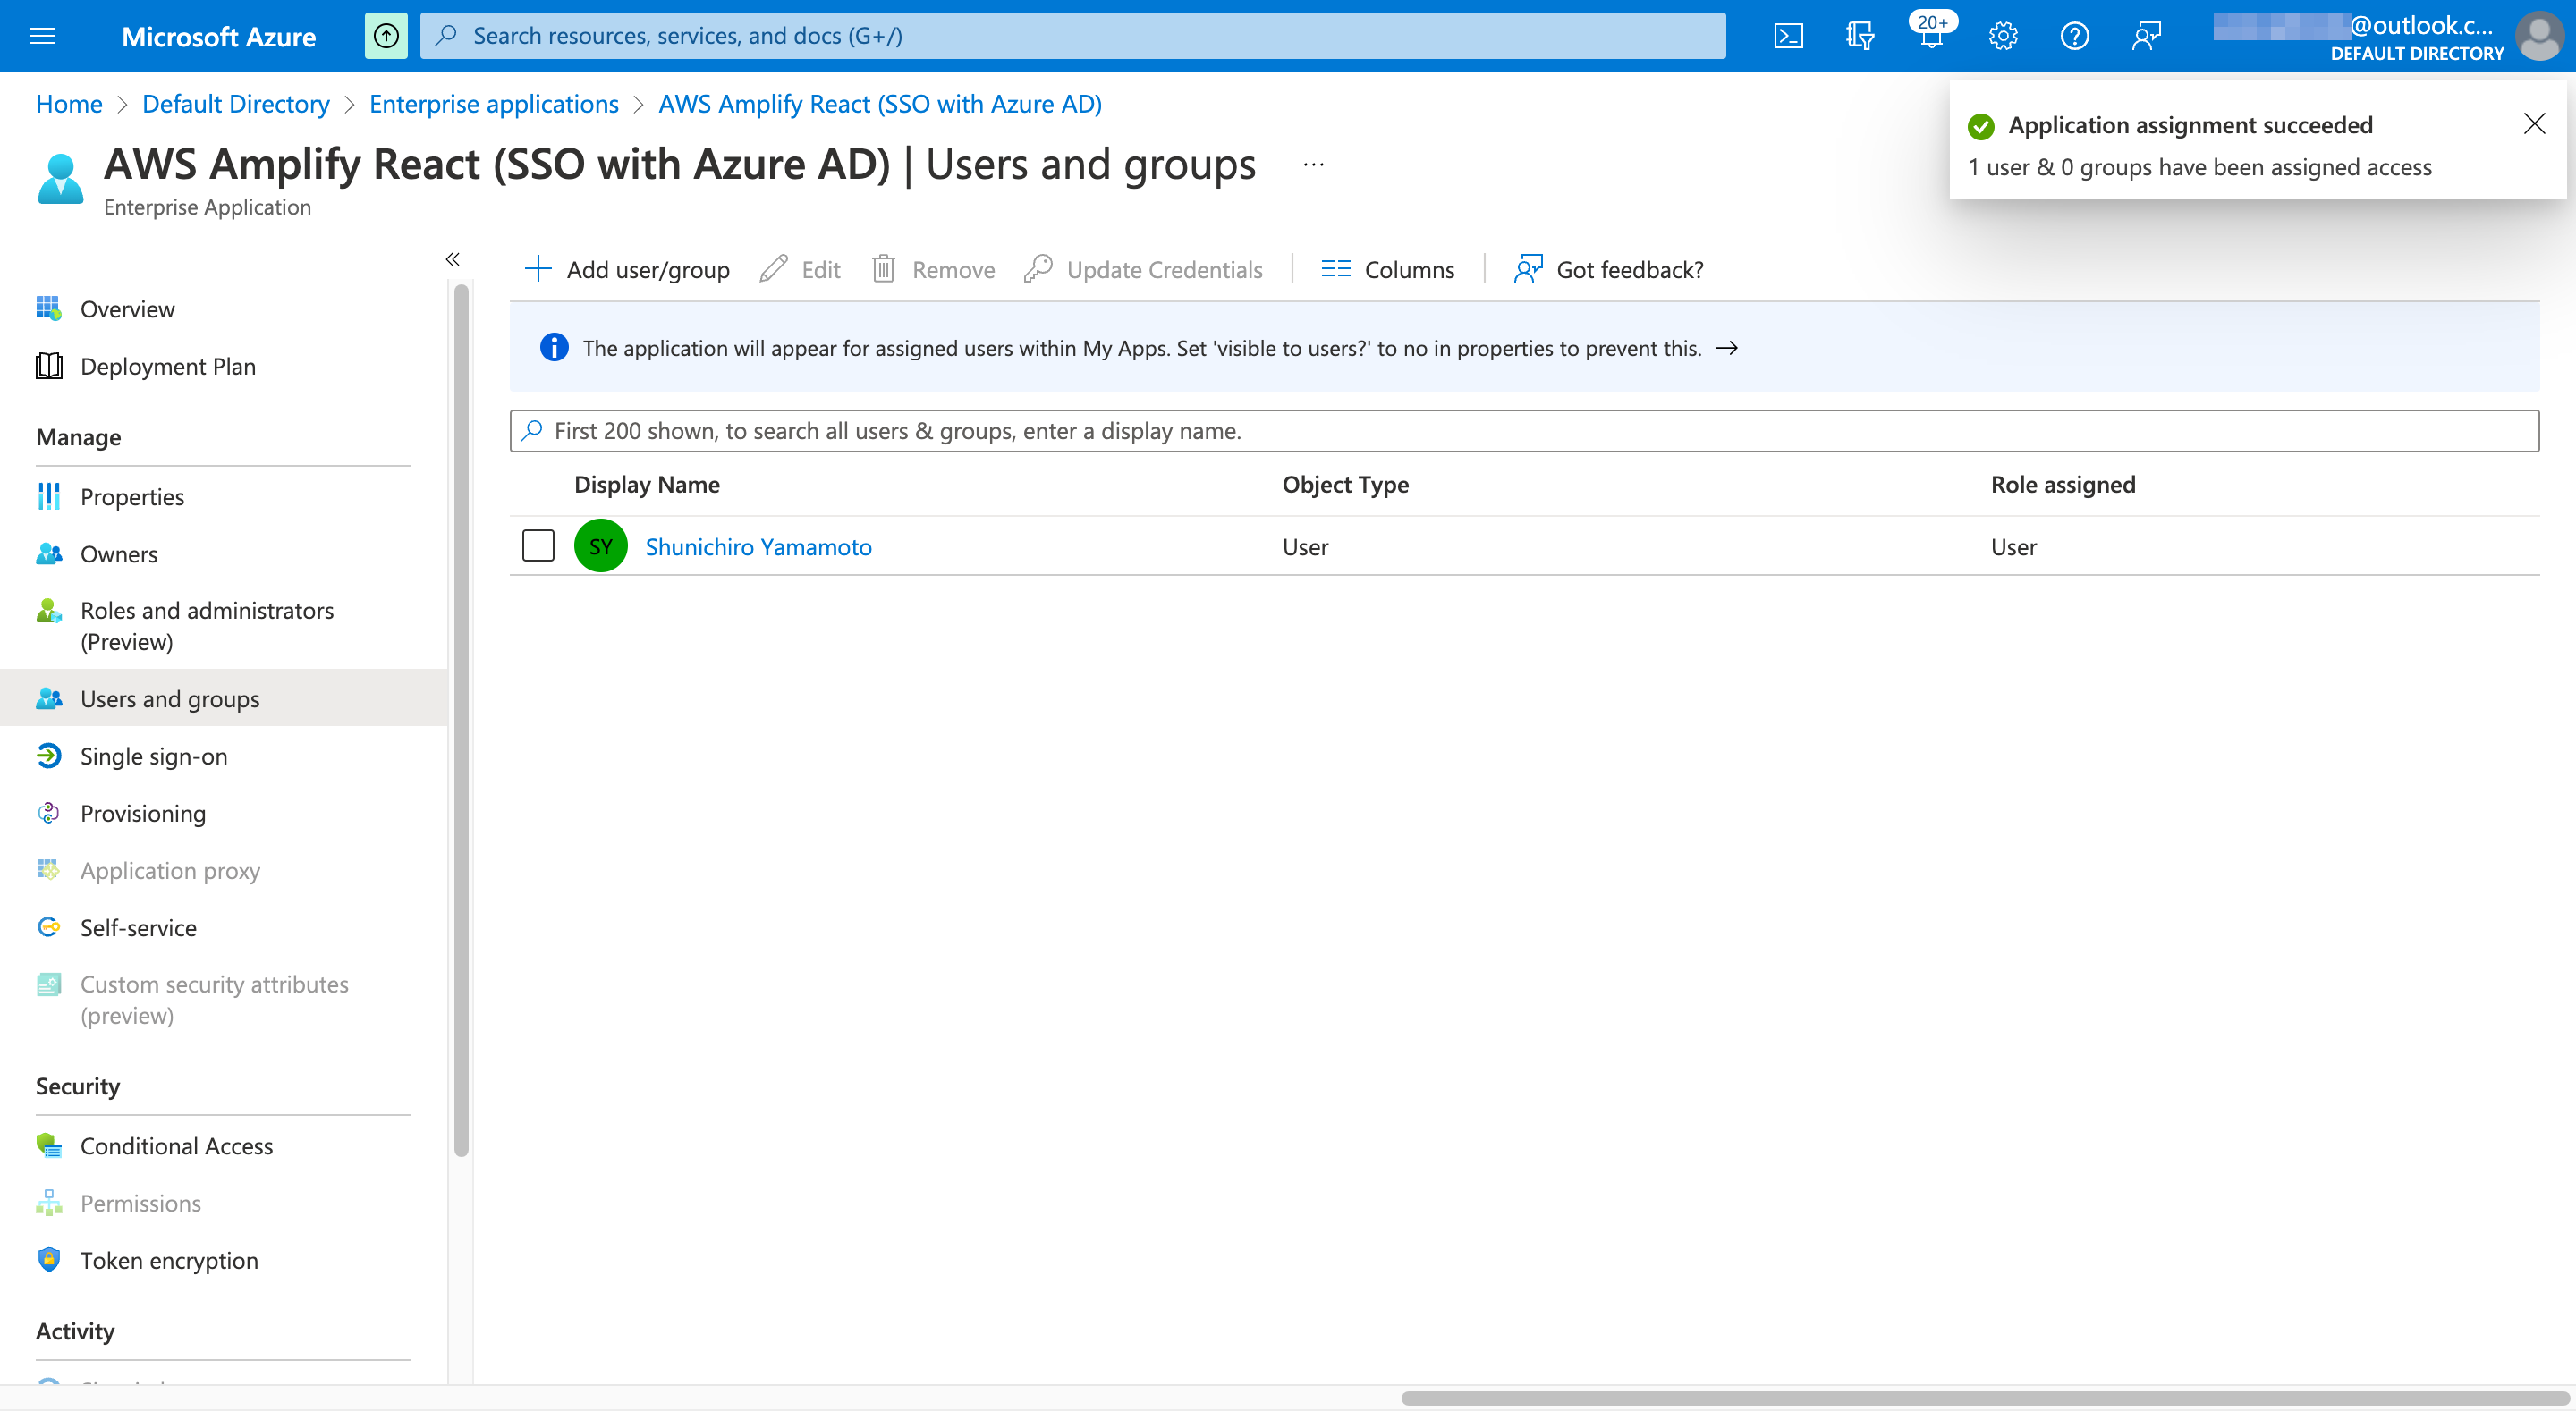Click the Remove trash icon

point(884,268)
